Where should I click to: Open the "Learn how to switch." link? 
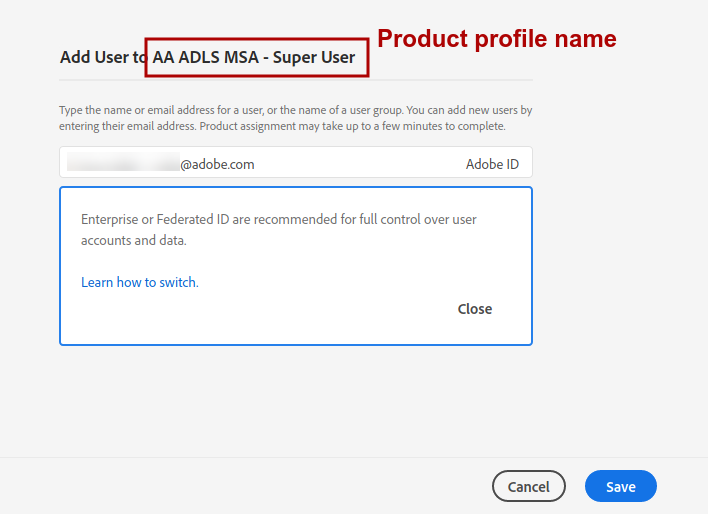pos(140,282)
